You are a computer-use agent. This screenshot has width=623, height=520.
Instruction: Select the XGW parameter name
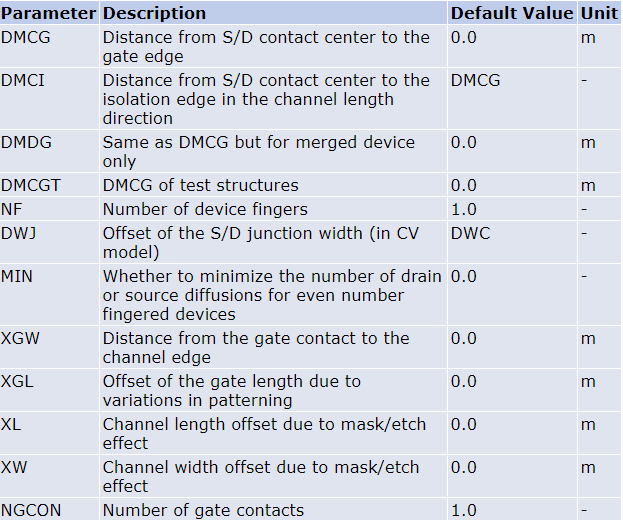(x=20, y=338)
